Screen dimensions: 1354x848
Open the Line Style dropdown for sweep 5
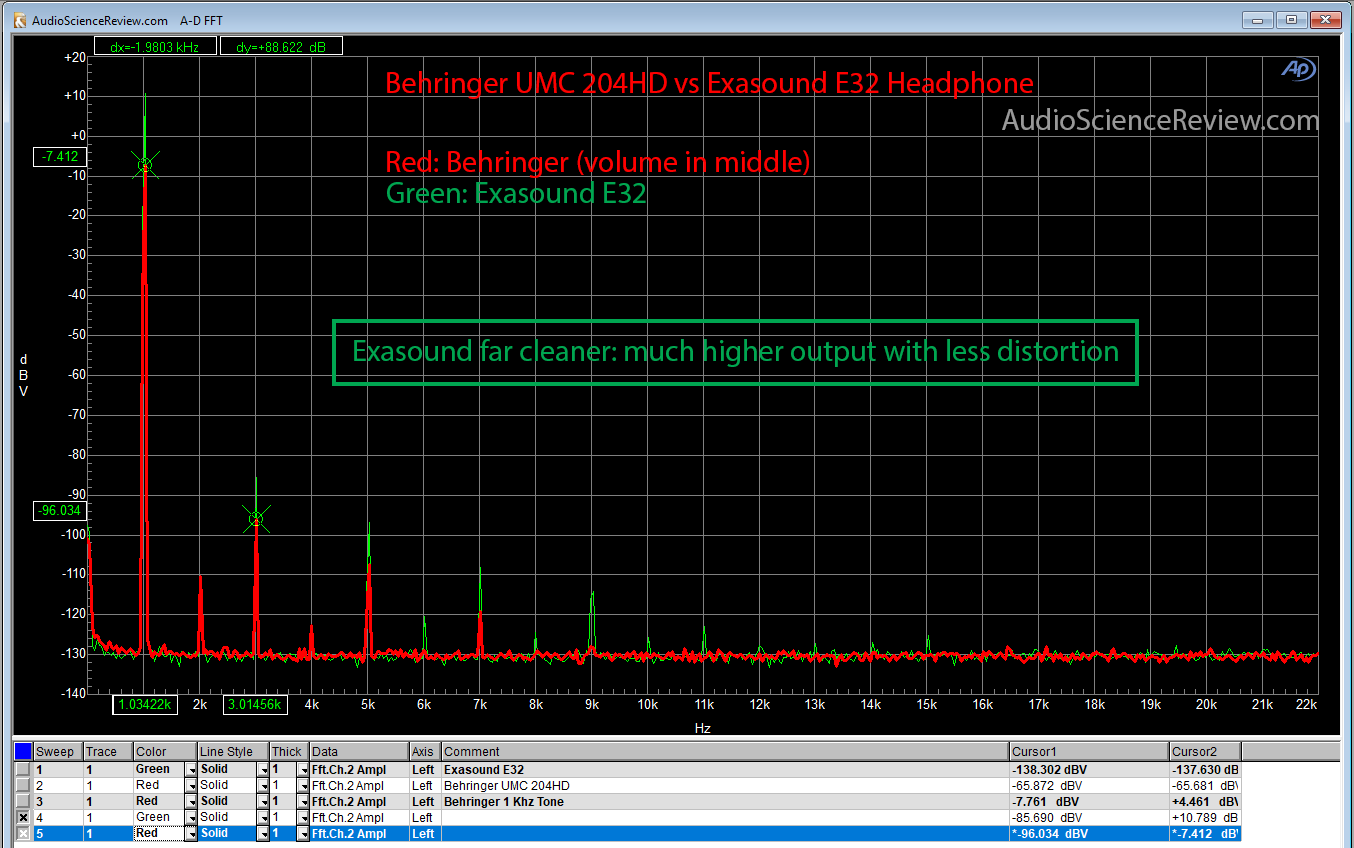tap(263, 833)
